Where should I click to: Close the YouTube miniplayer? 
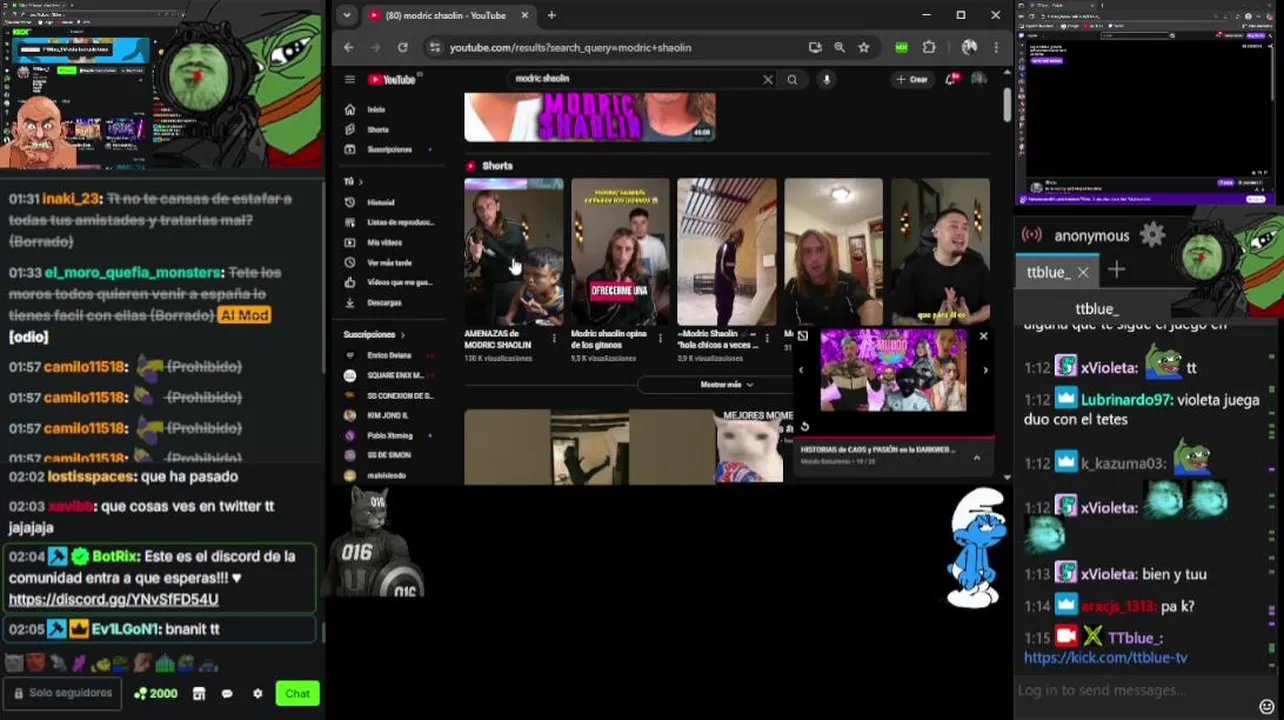[x=983, y=336]
